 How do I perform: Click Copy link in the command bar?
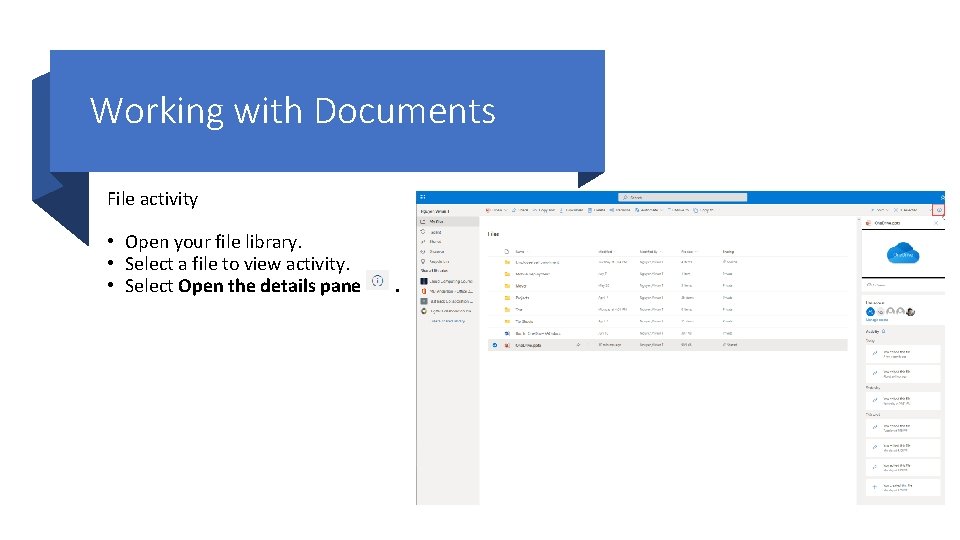544,210
